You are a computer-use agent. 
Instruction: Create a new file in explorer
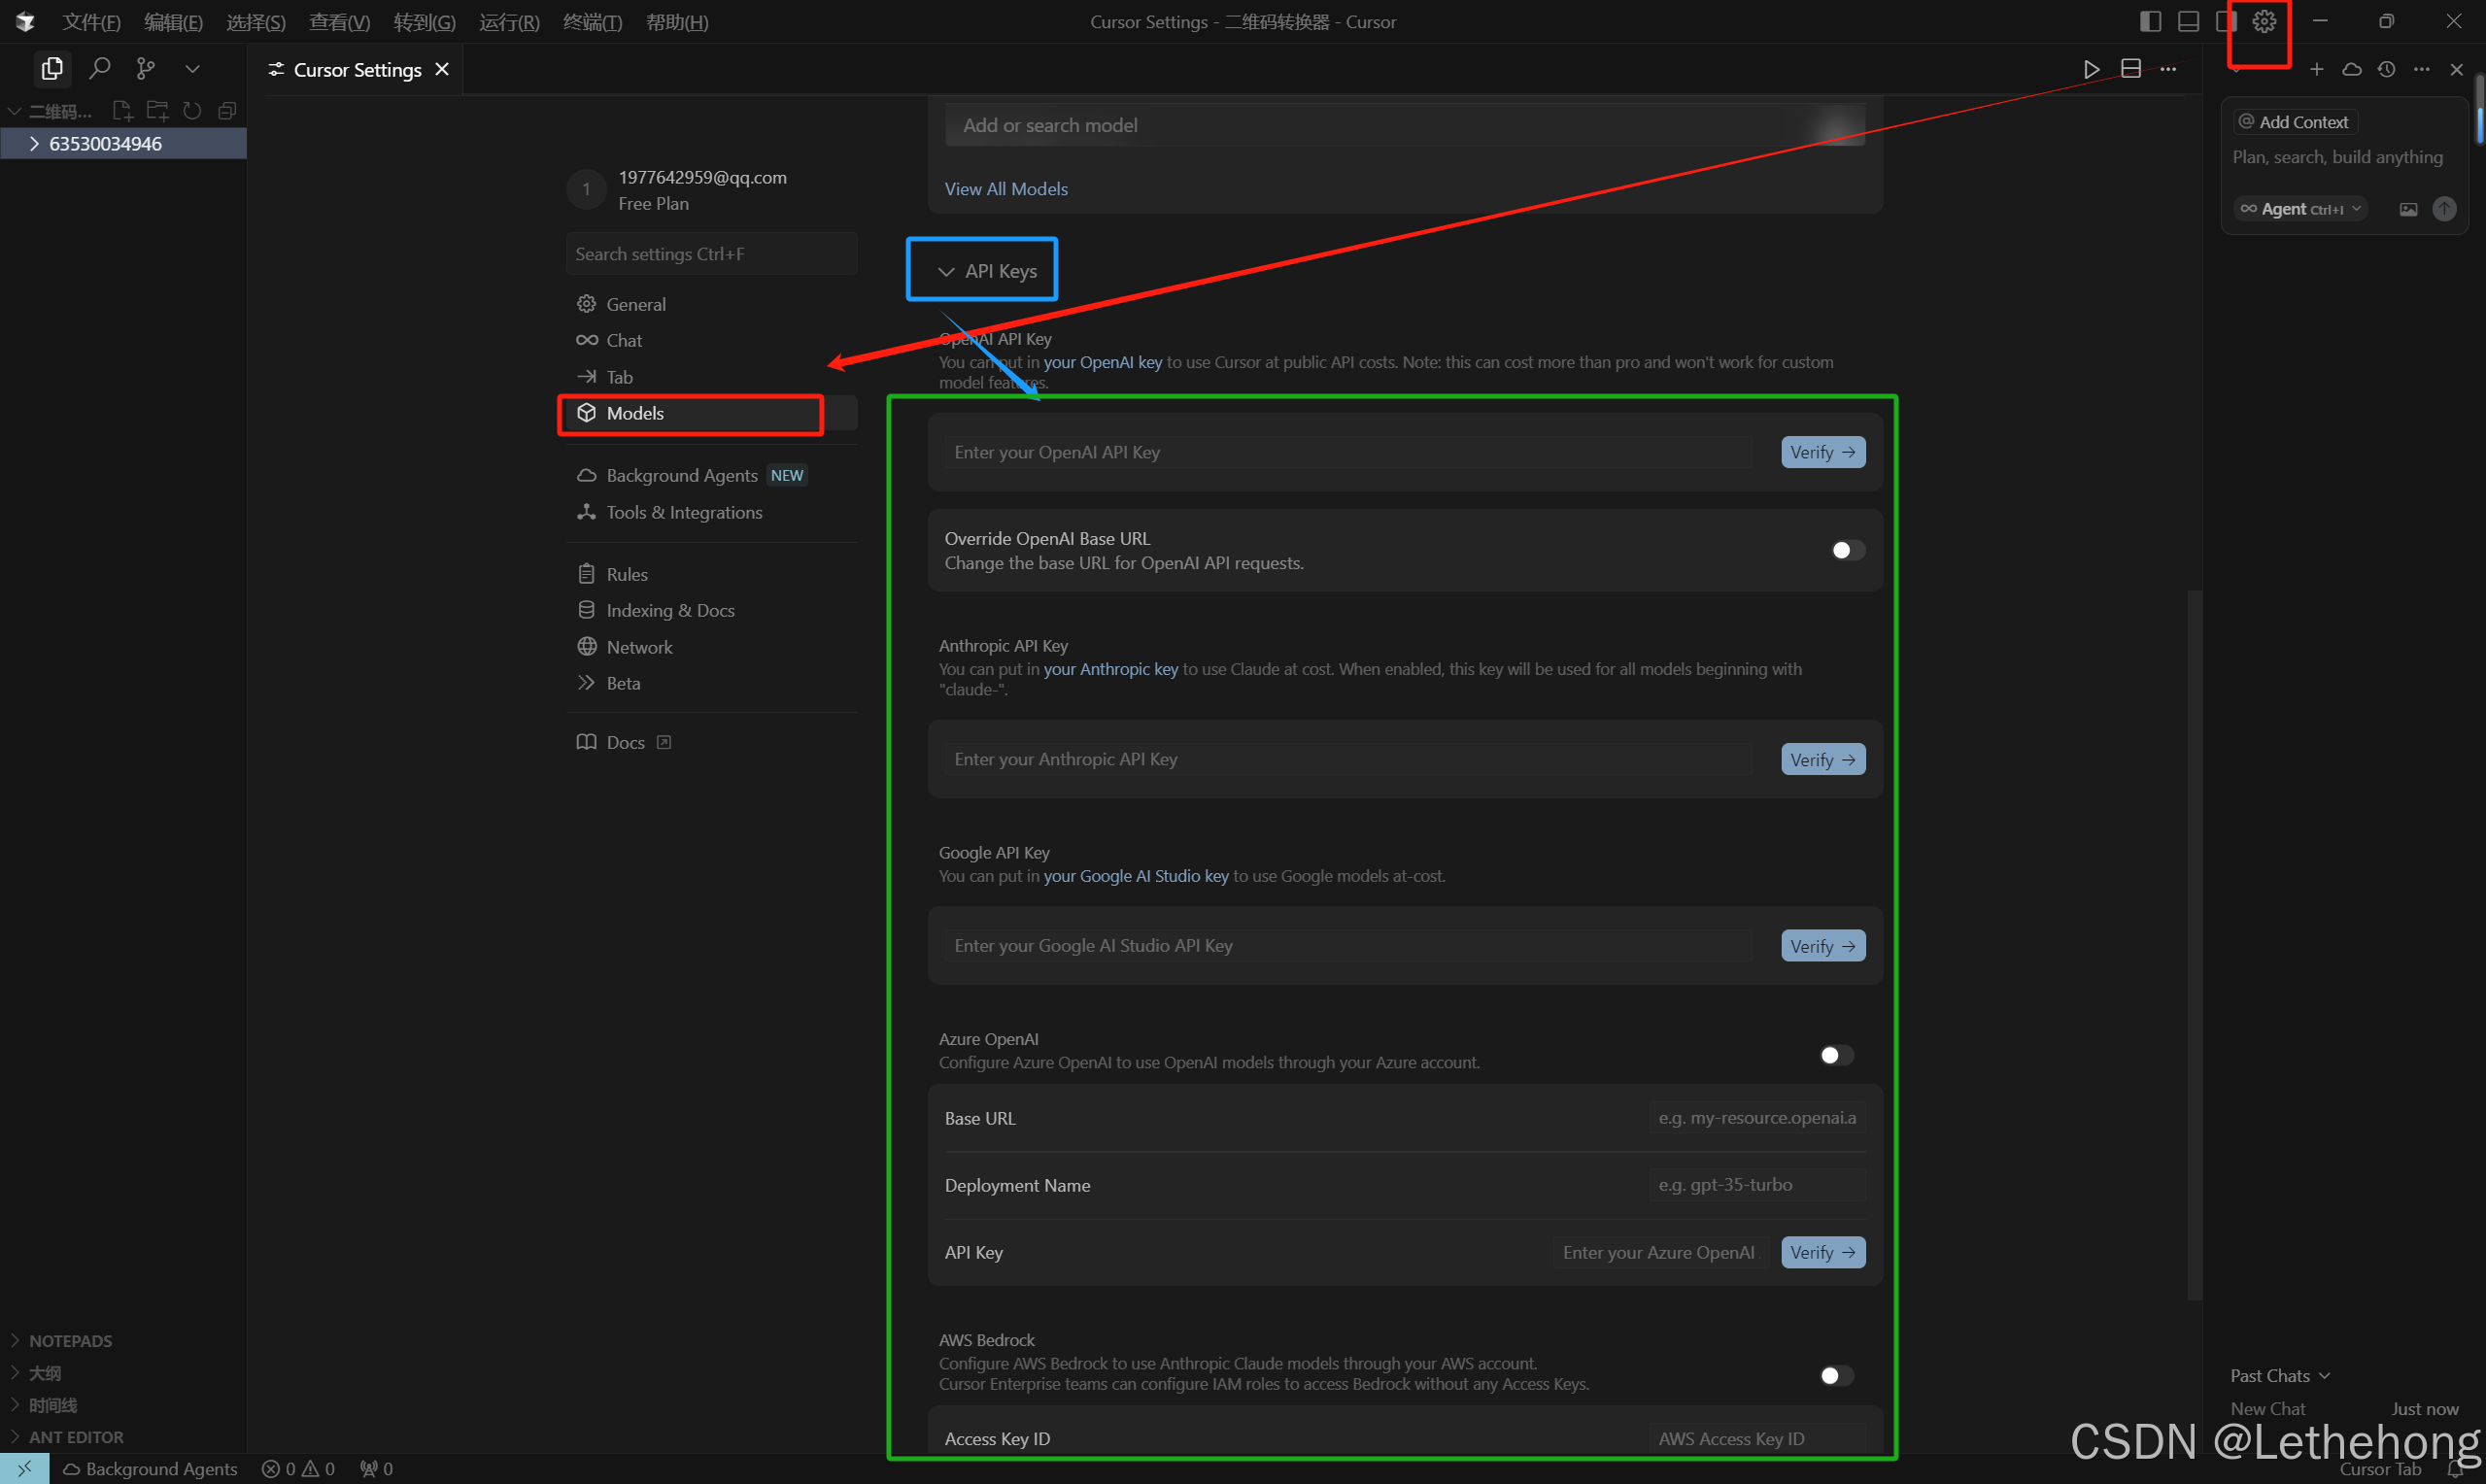(x=122, y=111)
